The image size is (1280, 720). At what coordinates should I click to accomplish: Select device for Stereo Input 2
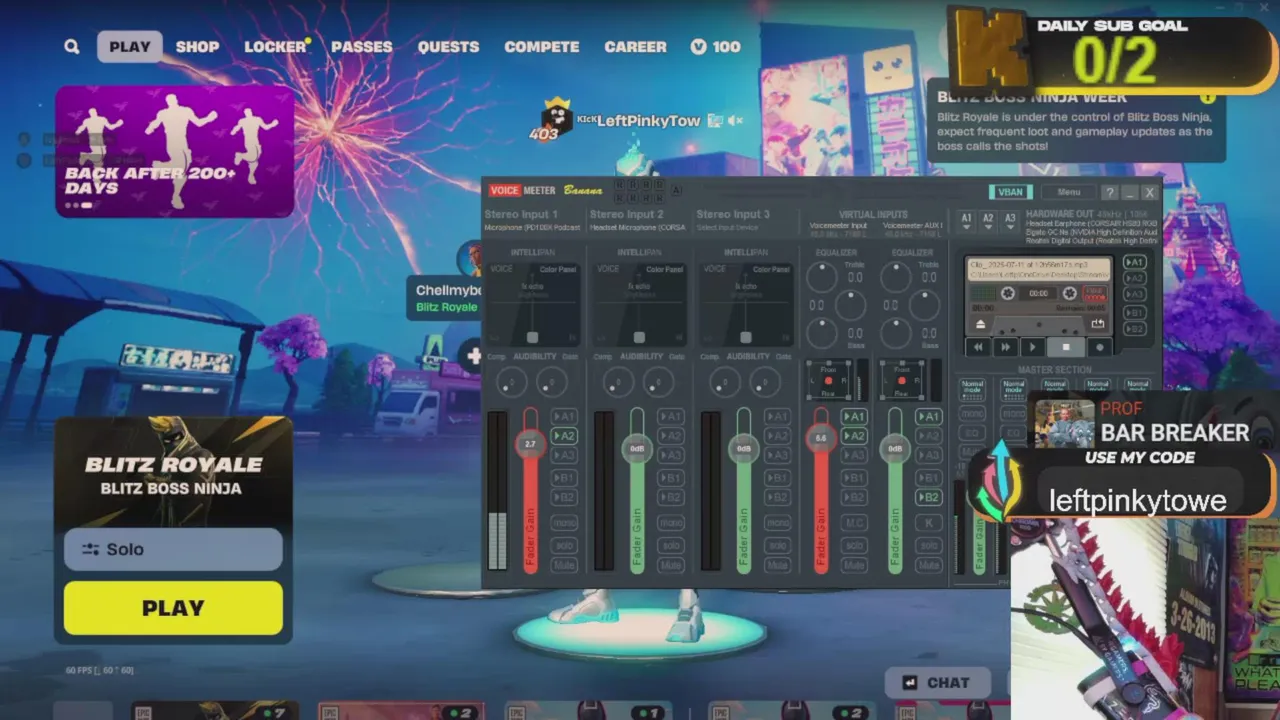tap(638, 227)
